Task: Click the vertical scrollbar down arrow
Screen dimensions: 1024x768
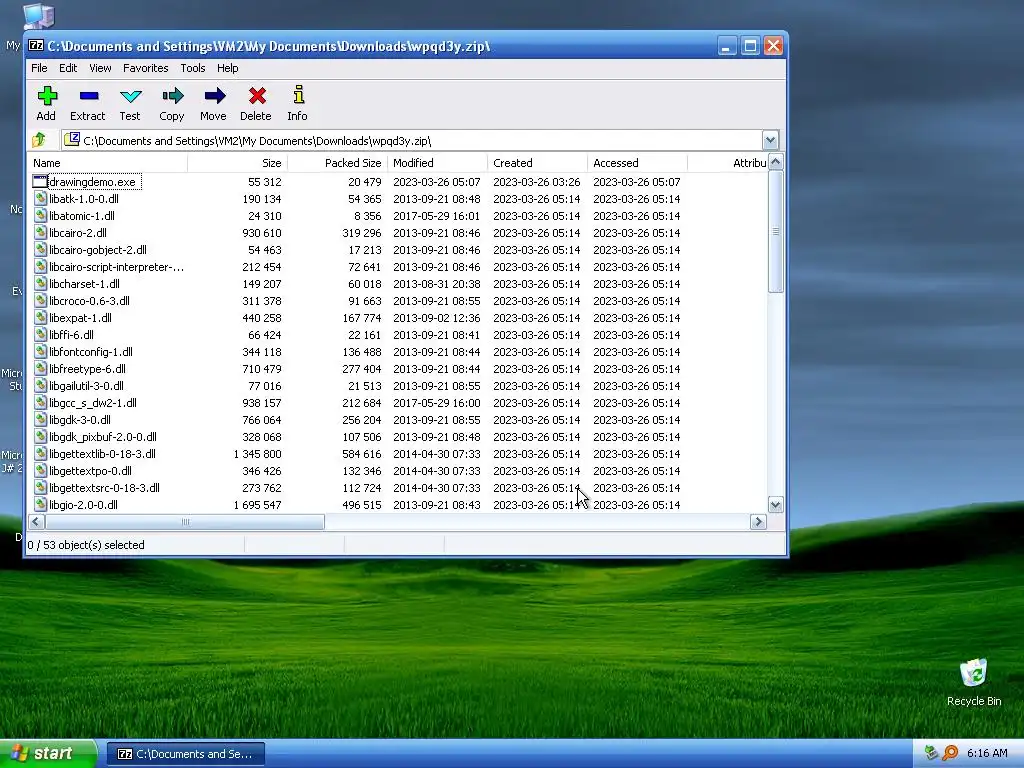Action: point(775,504)
